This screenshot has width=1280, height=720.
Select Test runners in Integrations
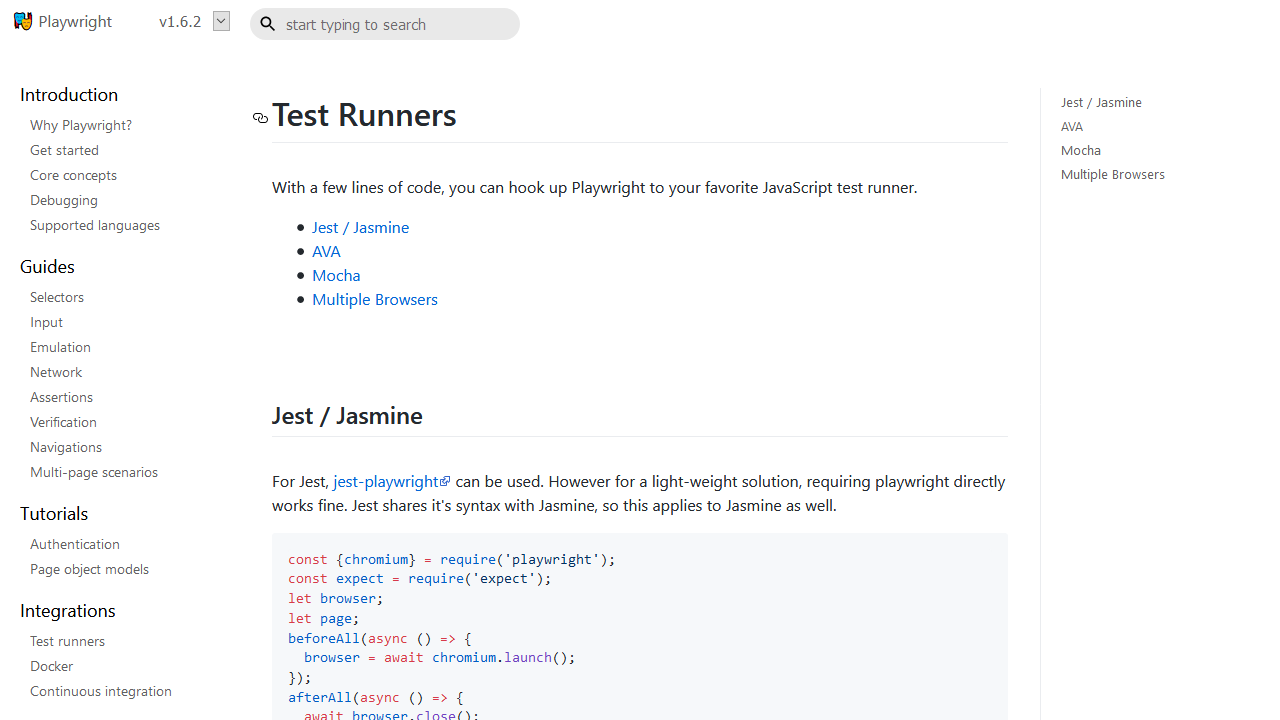67,641
